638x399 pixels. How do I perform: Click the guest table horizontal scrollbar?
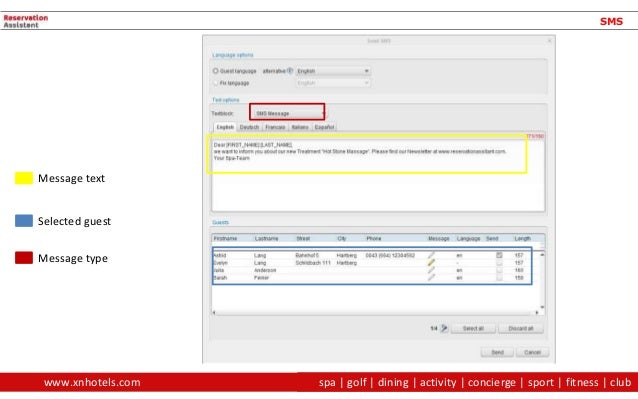pyautogui.click(x=375, y=312)
